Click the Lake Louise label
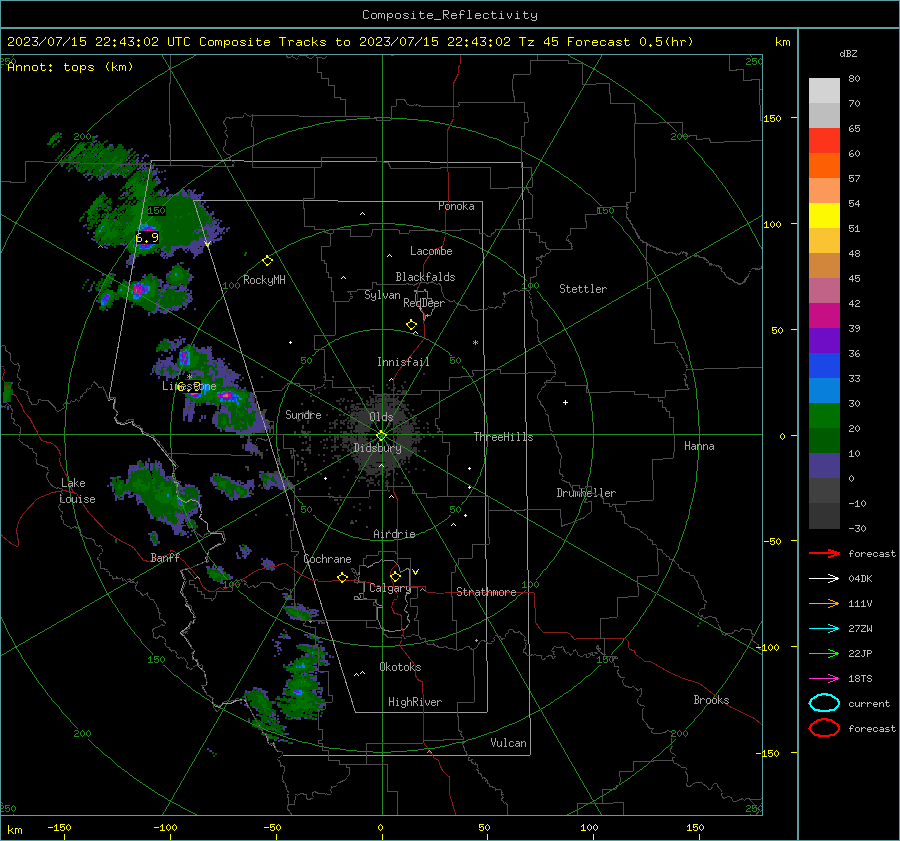Screen dimensions: 900x841 77,491
